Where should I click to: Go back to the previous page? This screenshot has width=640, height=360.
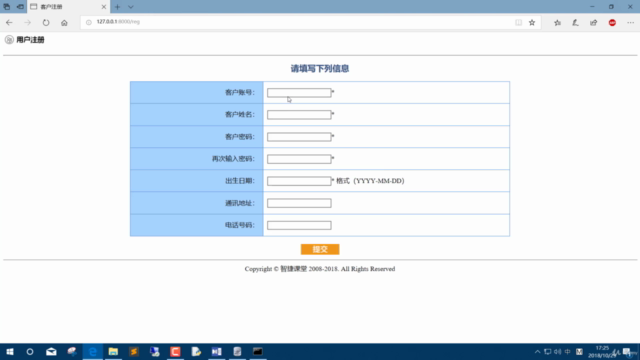[9, 22]
